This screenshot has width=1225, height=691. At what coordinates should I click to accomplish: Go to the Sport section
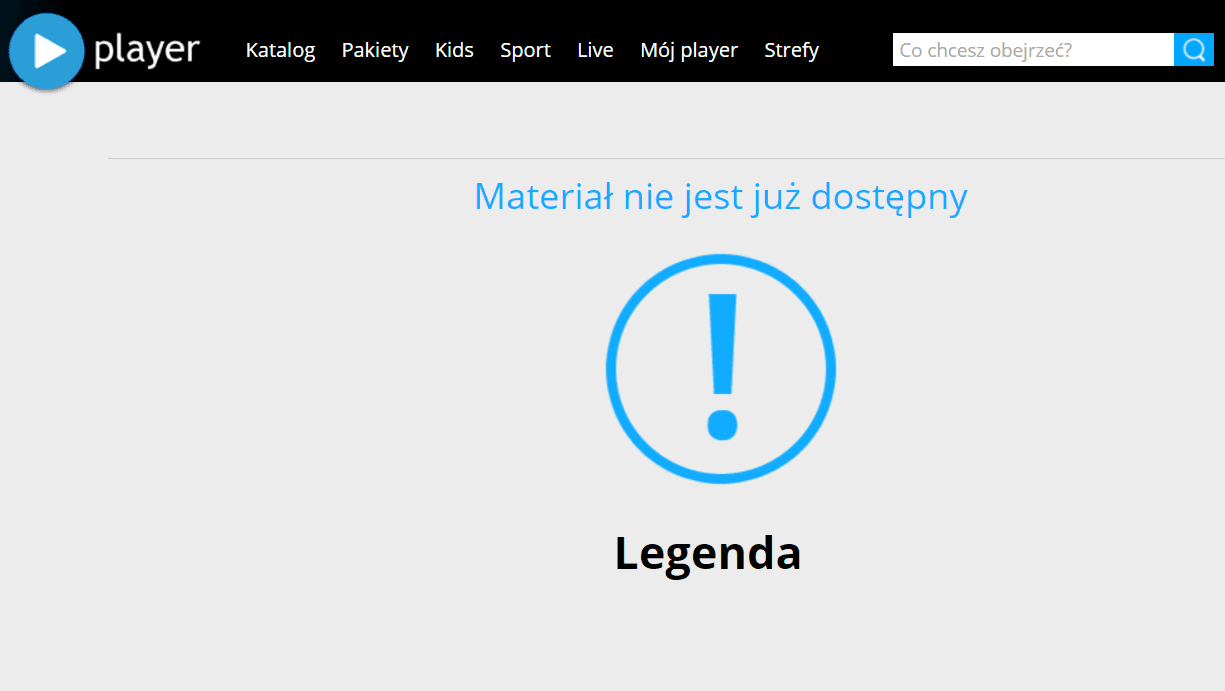[x=526, y=50]
